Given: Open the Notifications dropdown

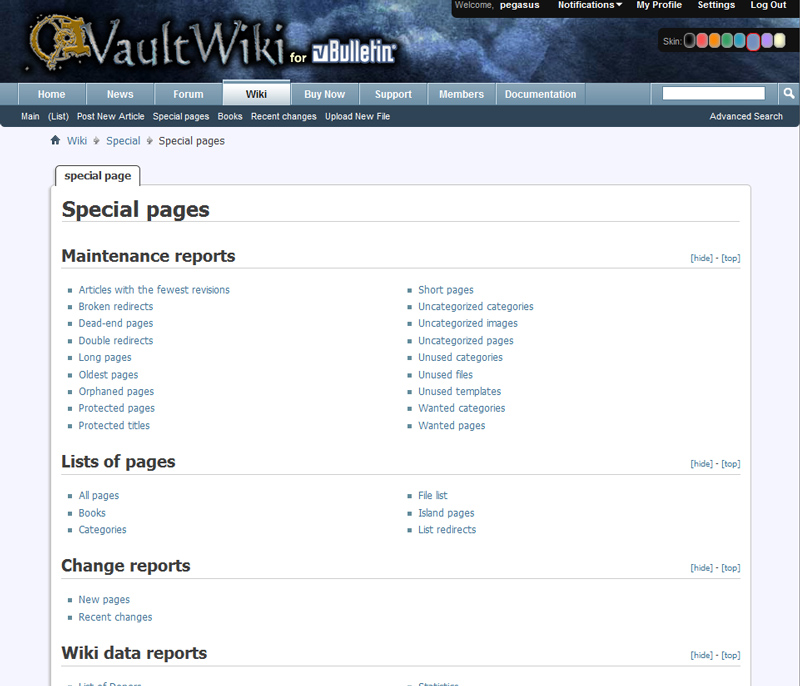Looking at the screenshot, I should (589, 6).
